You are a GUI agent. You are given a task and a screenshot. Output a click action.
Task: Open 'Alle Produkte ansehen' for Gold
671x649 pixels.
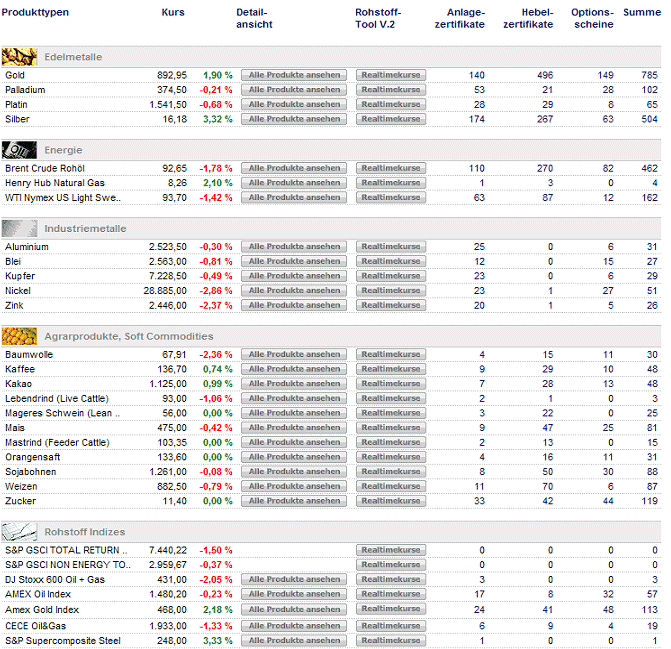click(293, 75)
